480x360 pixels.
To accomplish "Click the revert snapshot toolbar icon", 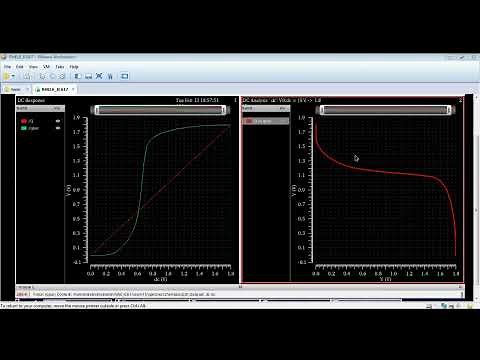I will (x=52, y=76).
